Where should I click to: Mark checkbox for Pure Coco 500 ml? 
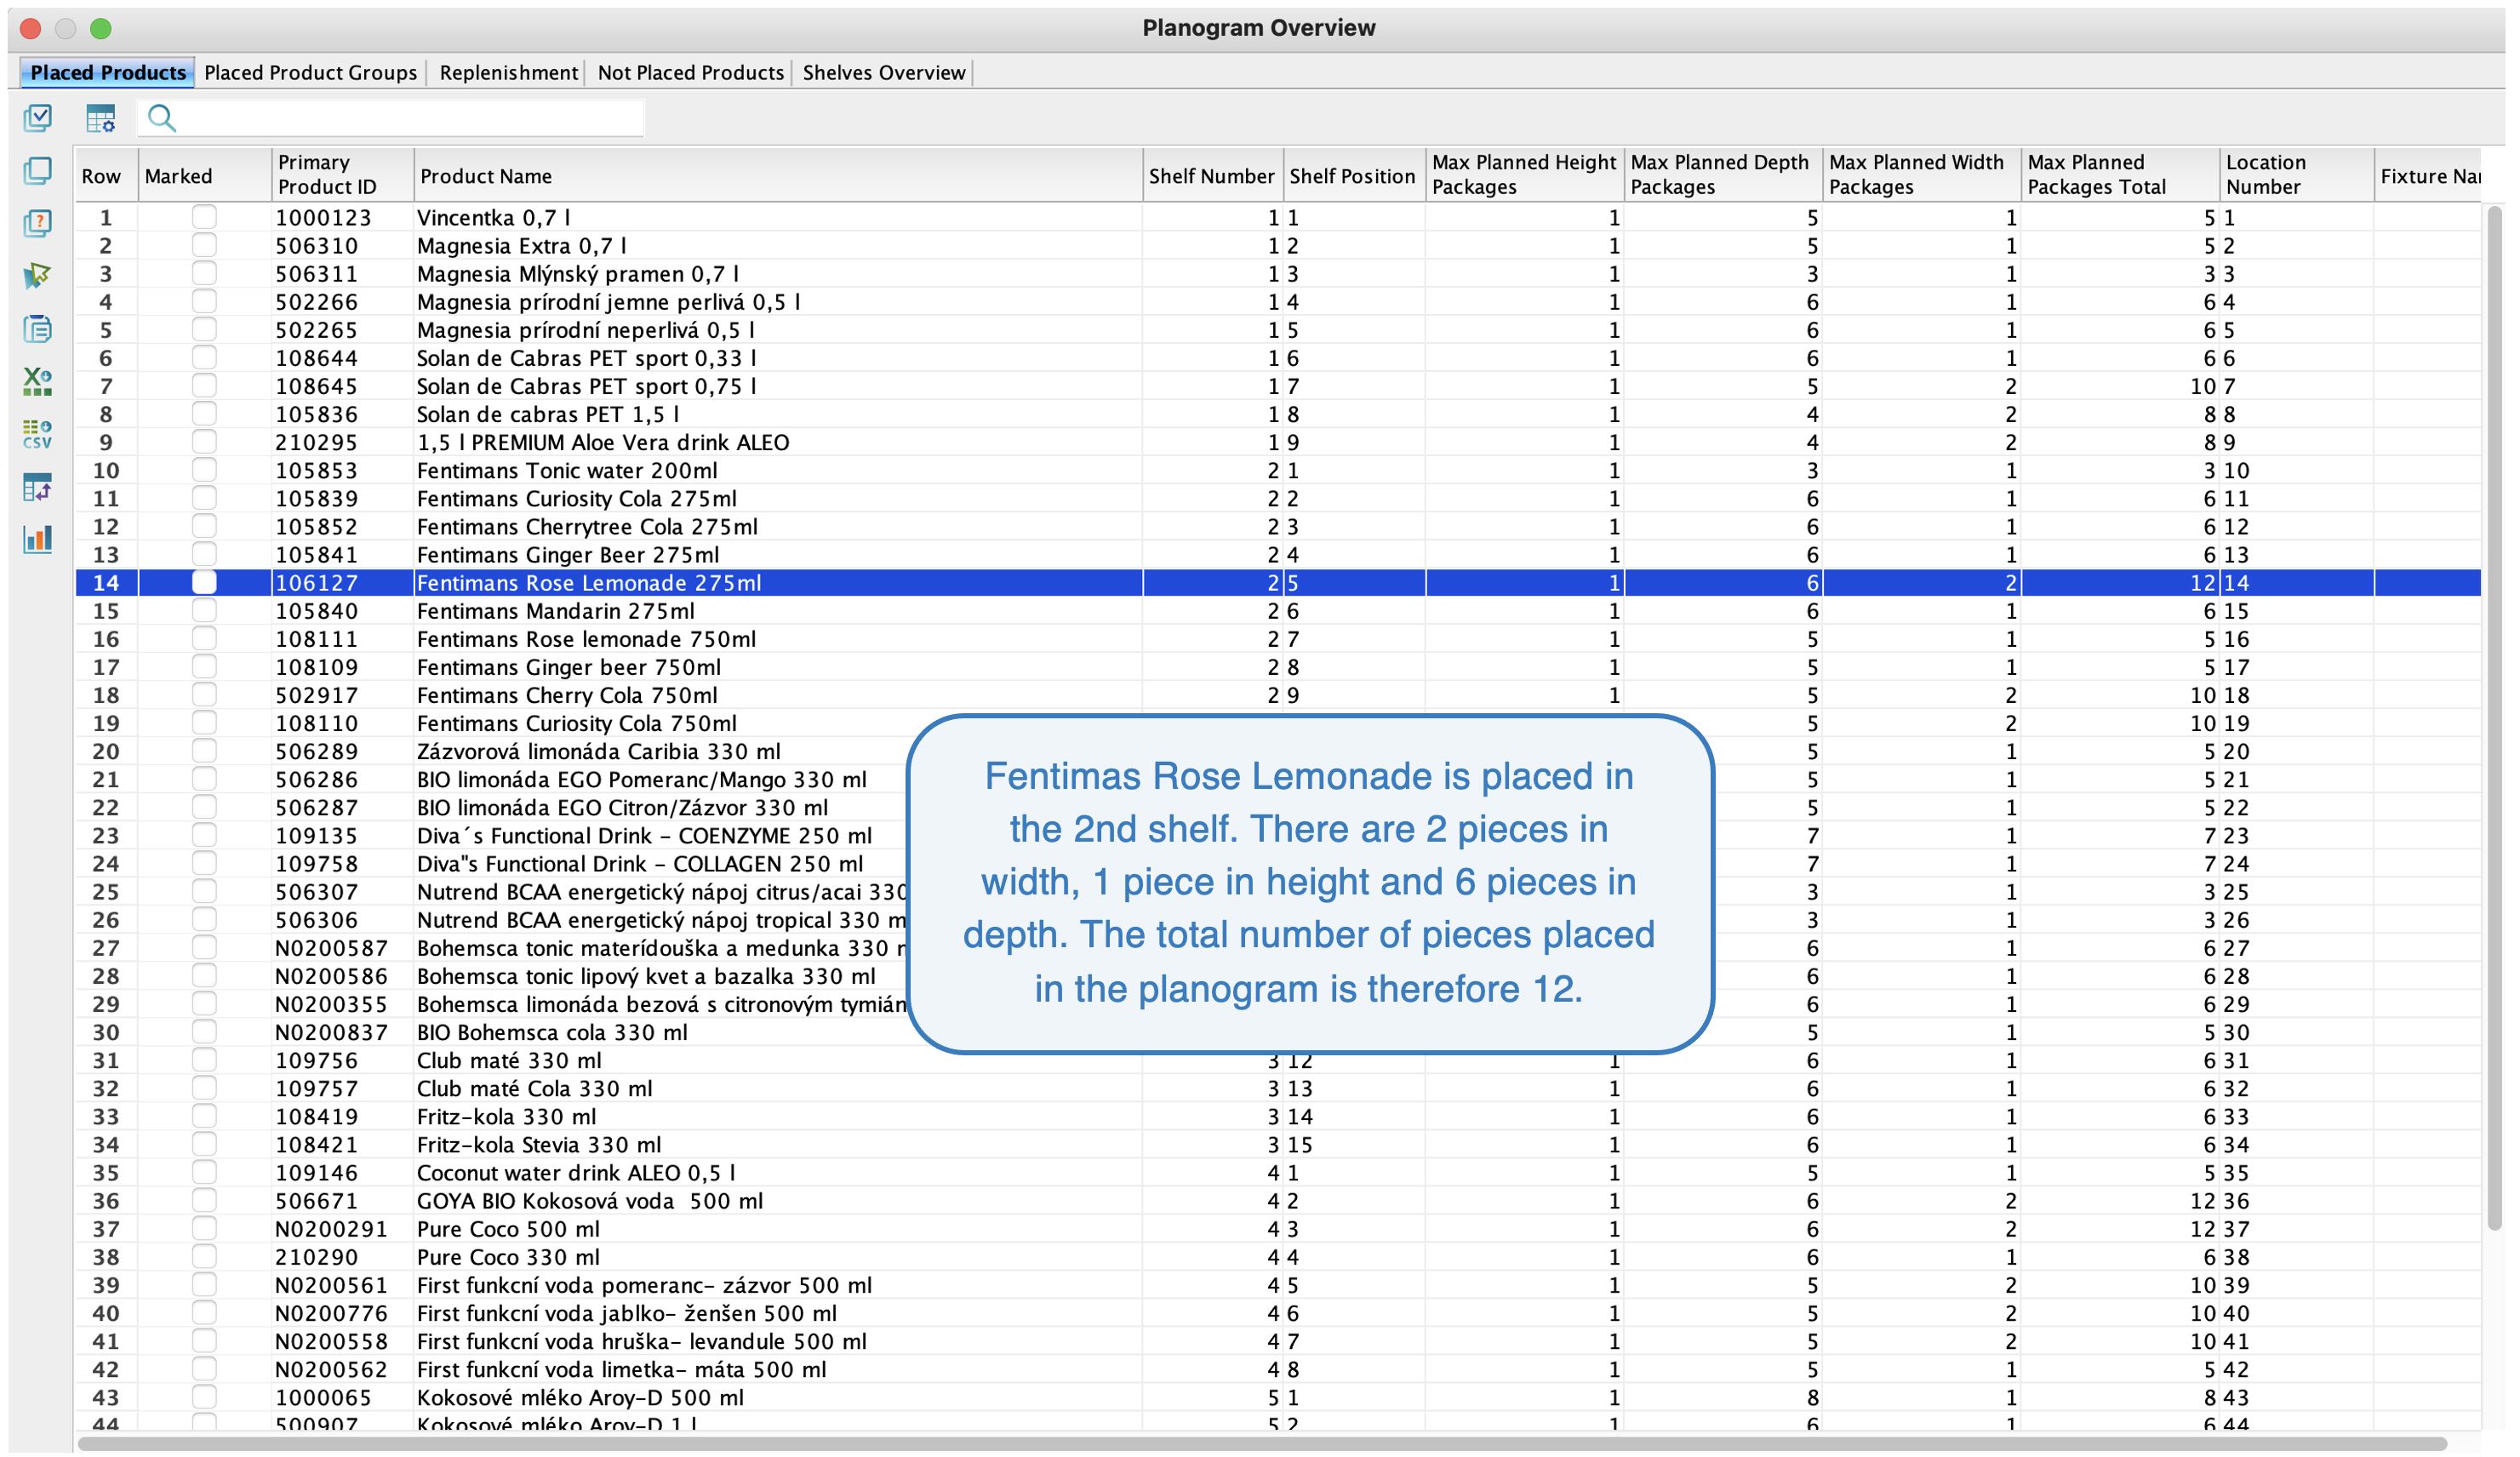(x=204, y=1228)
